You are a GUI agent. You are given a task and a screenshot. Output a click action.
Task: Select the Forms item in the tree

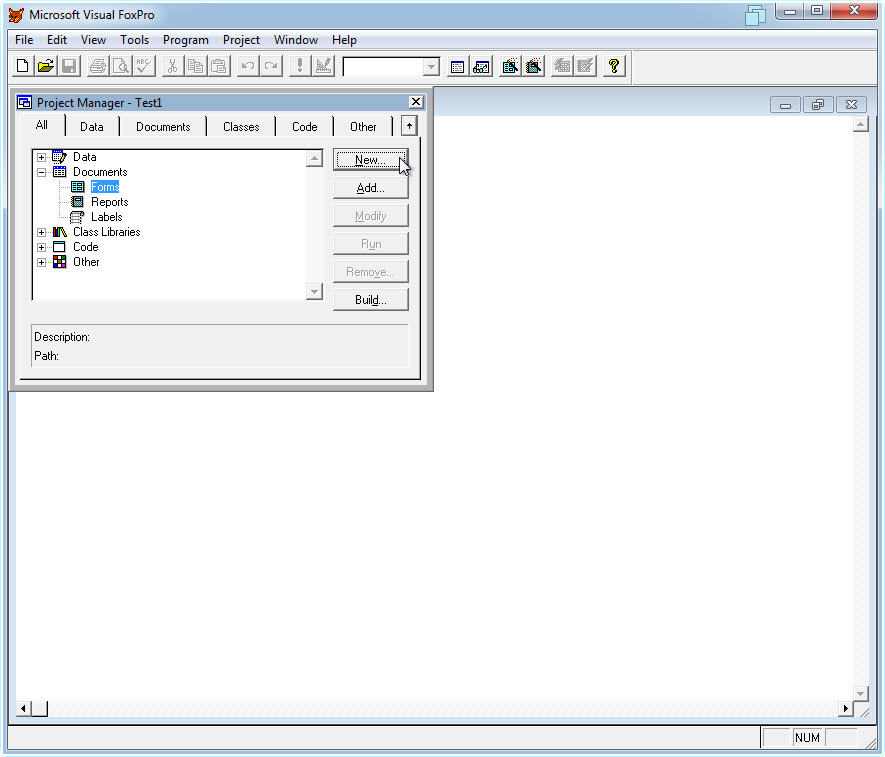click(x=105, y=187)
